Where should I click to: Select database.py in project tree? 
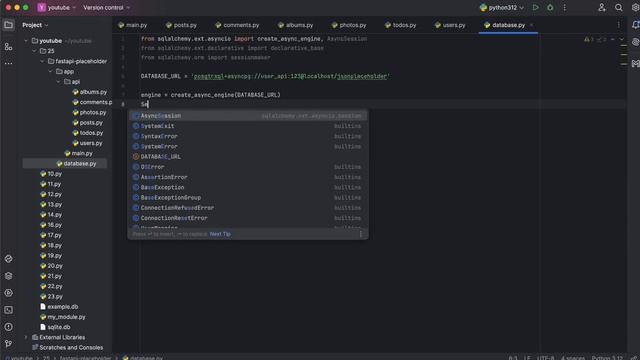[x=76, y=164]
